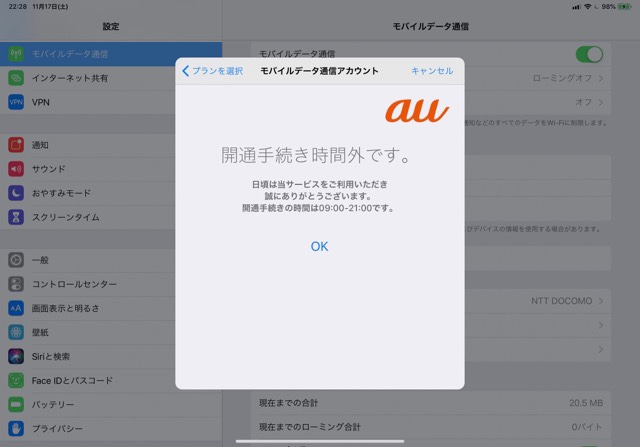640x447 pixels.
Task: Tap the current period total 20.5 MB row
Action: tap(431, 403)
